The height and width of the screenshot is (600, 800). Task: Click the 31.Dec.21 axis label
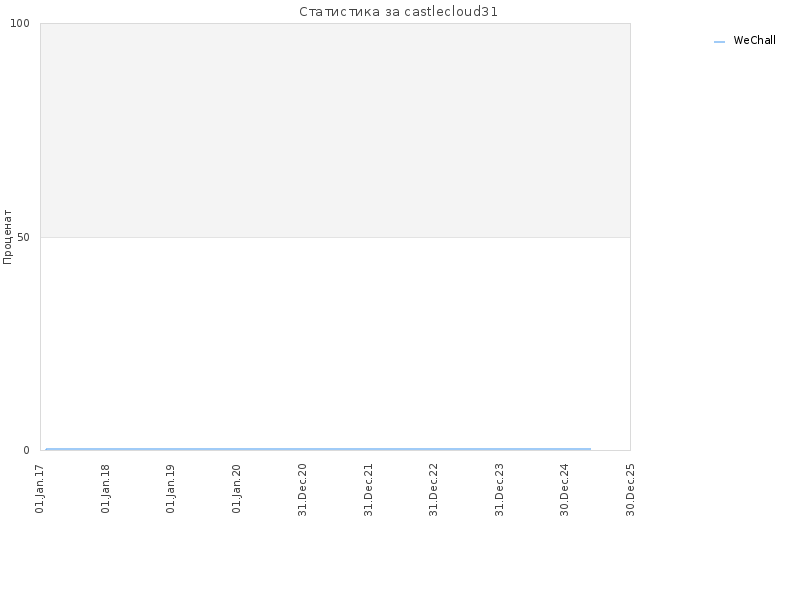click(368, 490)
